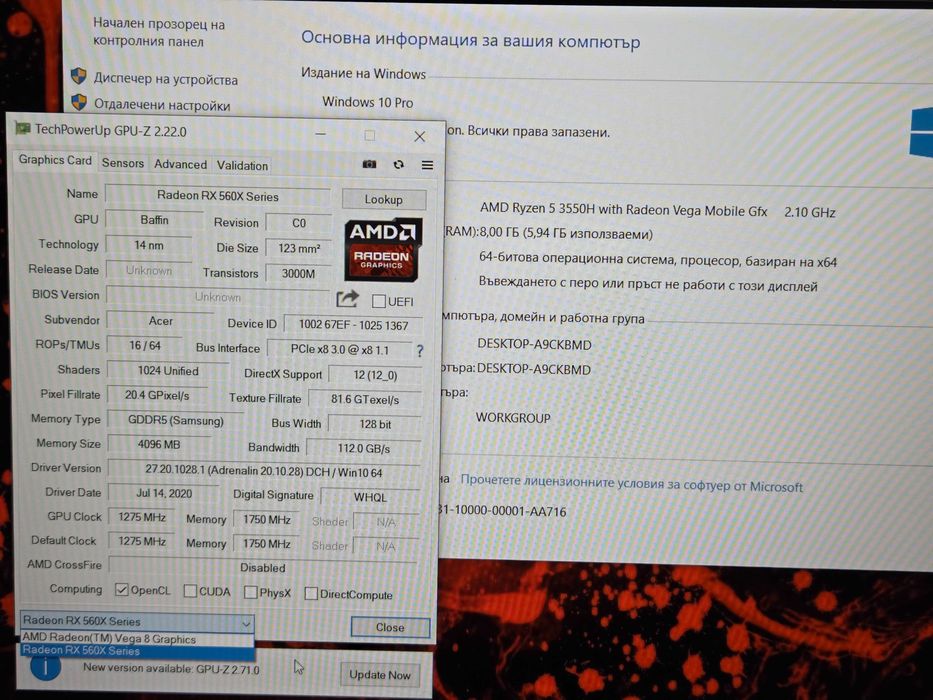Screen dimensions: 933x700
Task: Click the AMD CrossFire Disabled field
Action: pos(263,567)
